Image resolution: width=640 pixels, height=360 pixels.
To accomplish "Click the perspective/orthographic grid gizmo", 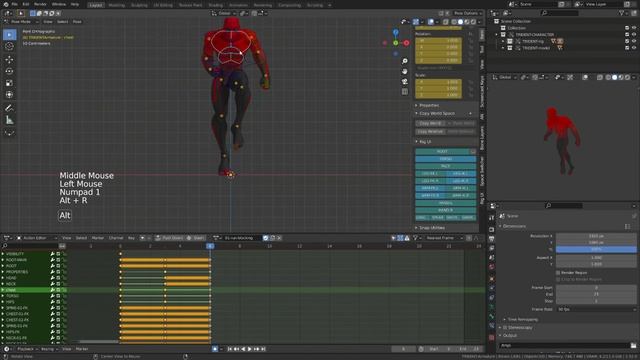I will click(404, 92).
